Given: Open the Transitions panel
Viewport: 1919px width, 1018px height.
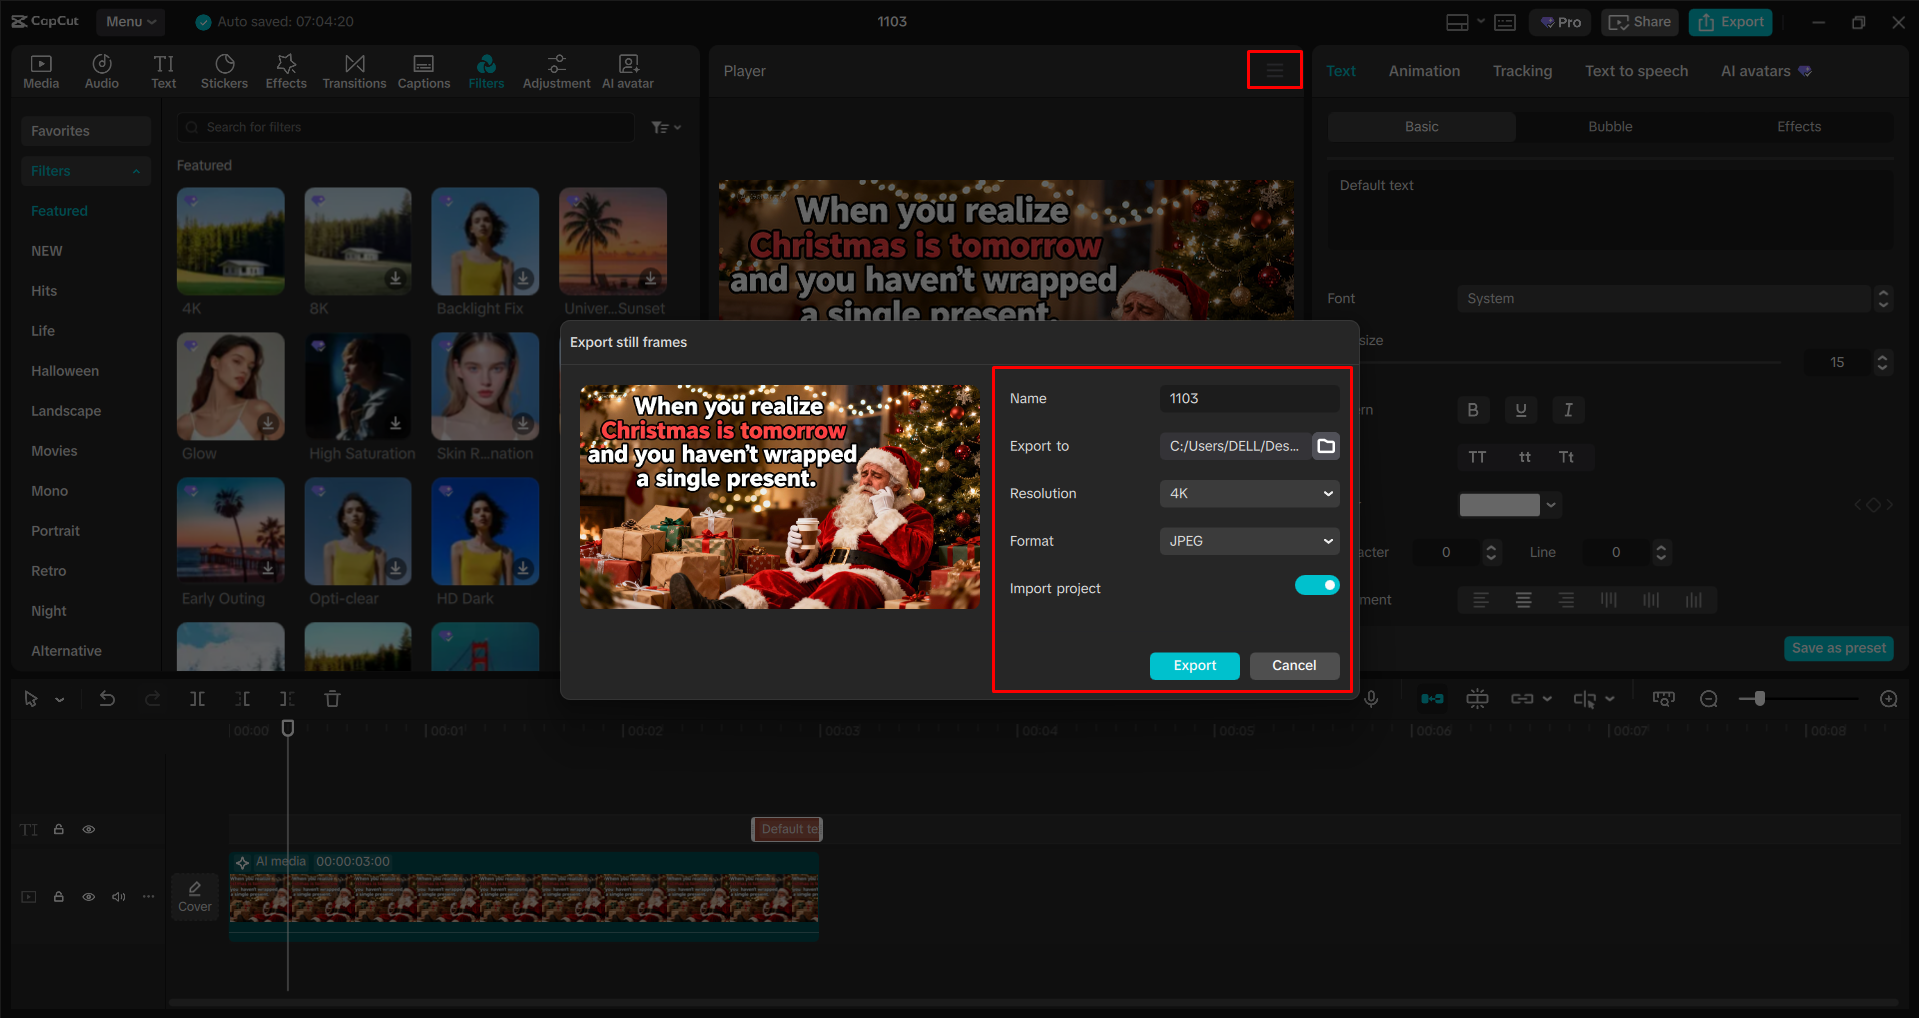Looking at the screenshot, I should tap(354, 70).
